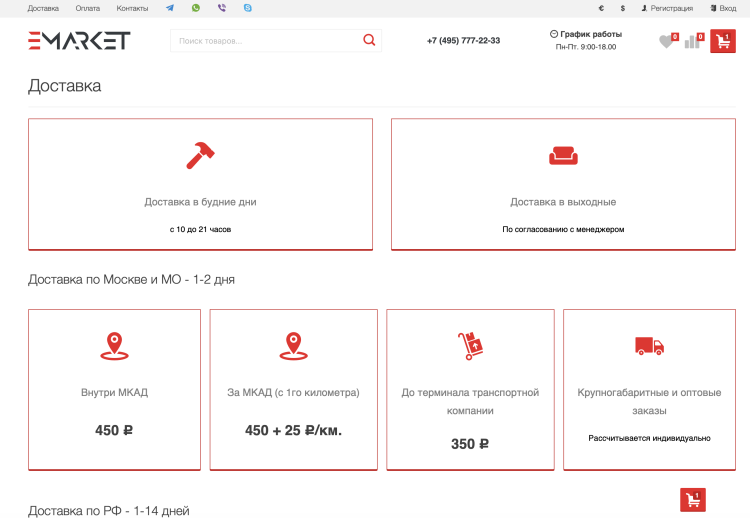Screen dimensions: 750x518
Task: Click the sofa icon for weekend delivery
Action: [563, 155]
